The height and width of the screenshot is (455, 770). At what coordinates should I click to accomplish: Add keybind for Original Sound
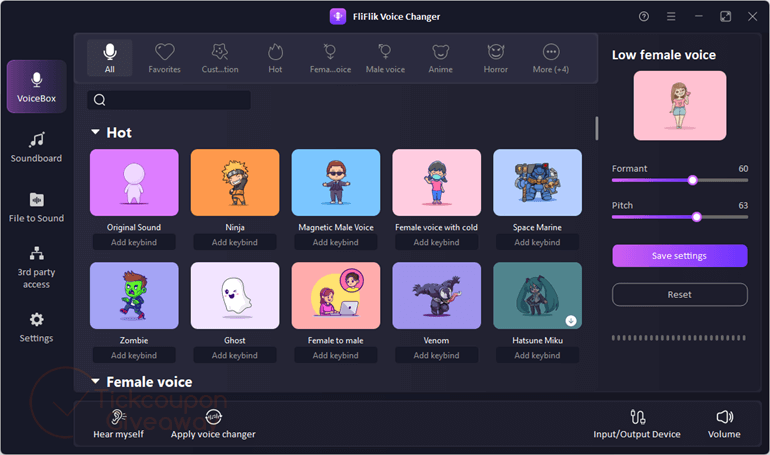pos(134,242)
